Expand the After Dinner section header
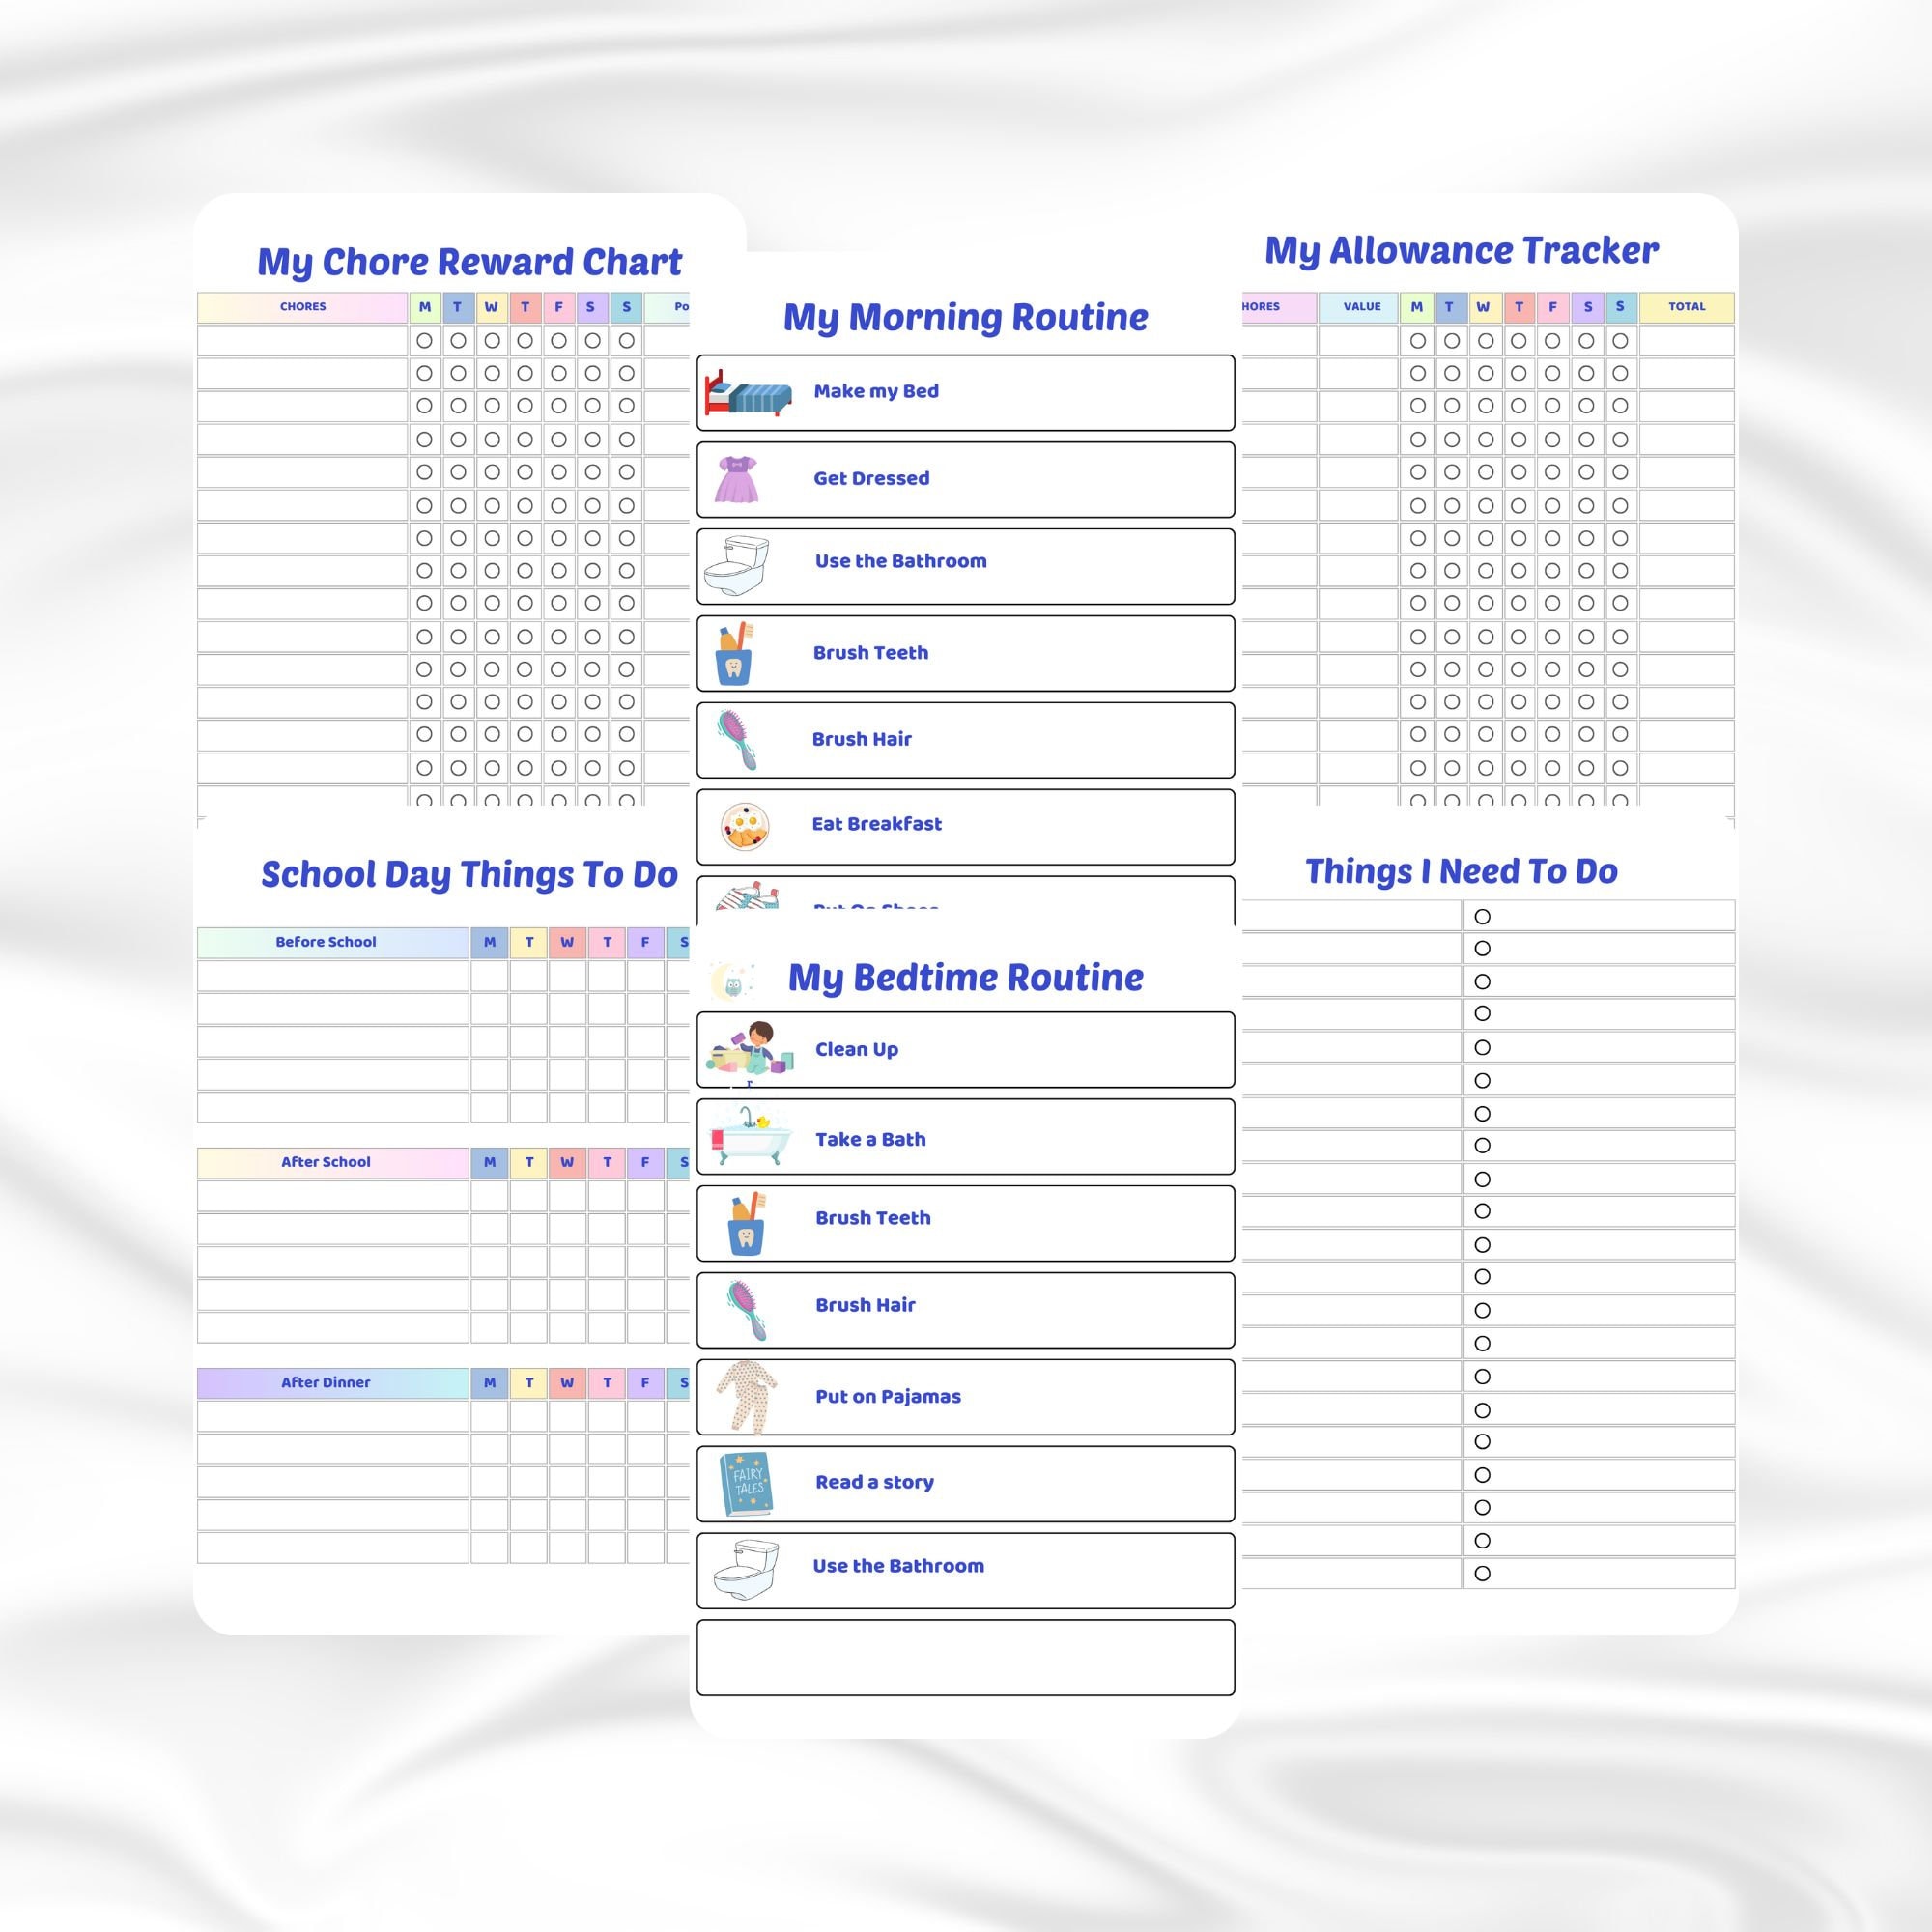 pyautogui.click(x=326, y=1382)
